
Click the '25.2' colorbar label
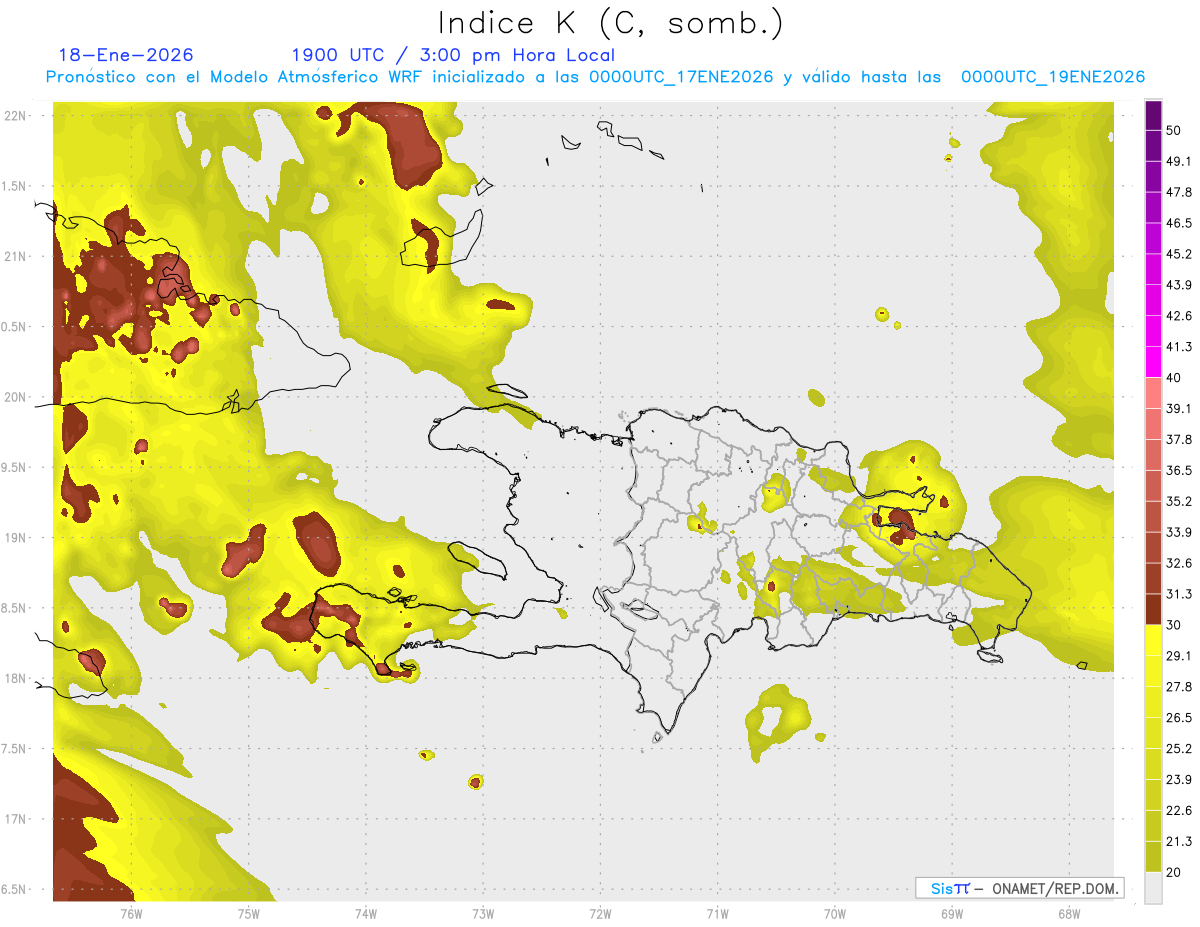point(1179,749)
